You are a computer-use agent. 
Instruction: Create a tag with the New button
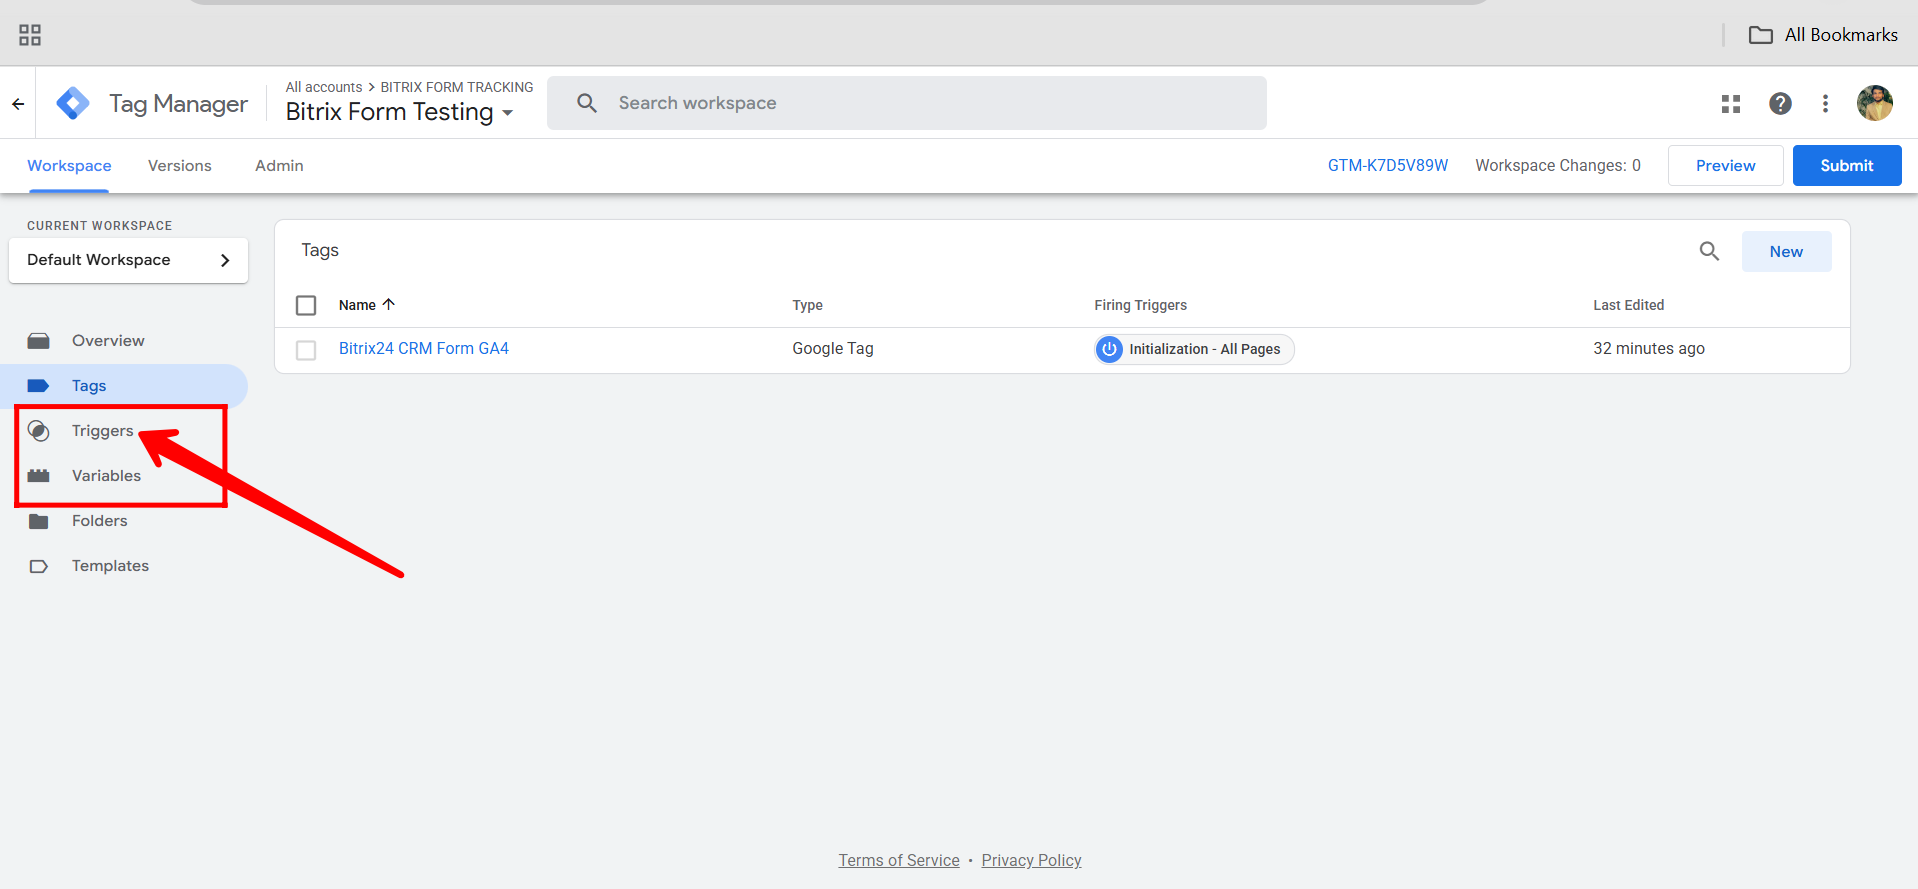pyautogui.click(x=1786, y=252)
